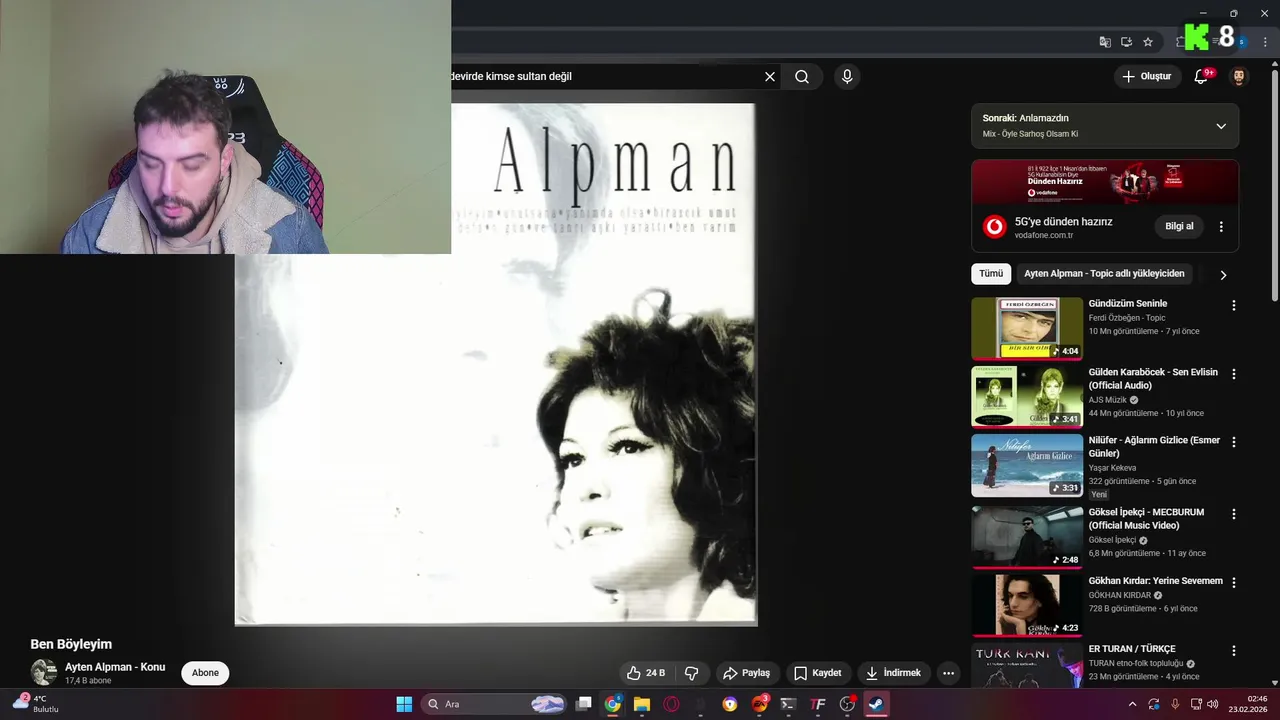Open options for ER TURAN / TÜRKÇE video
The image size is (1280, 720).
[x=1233, y=650]
